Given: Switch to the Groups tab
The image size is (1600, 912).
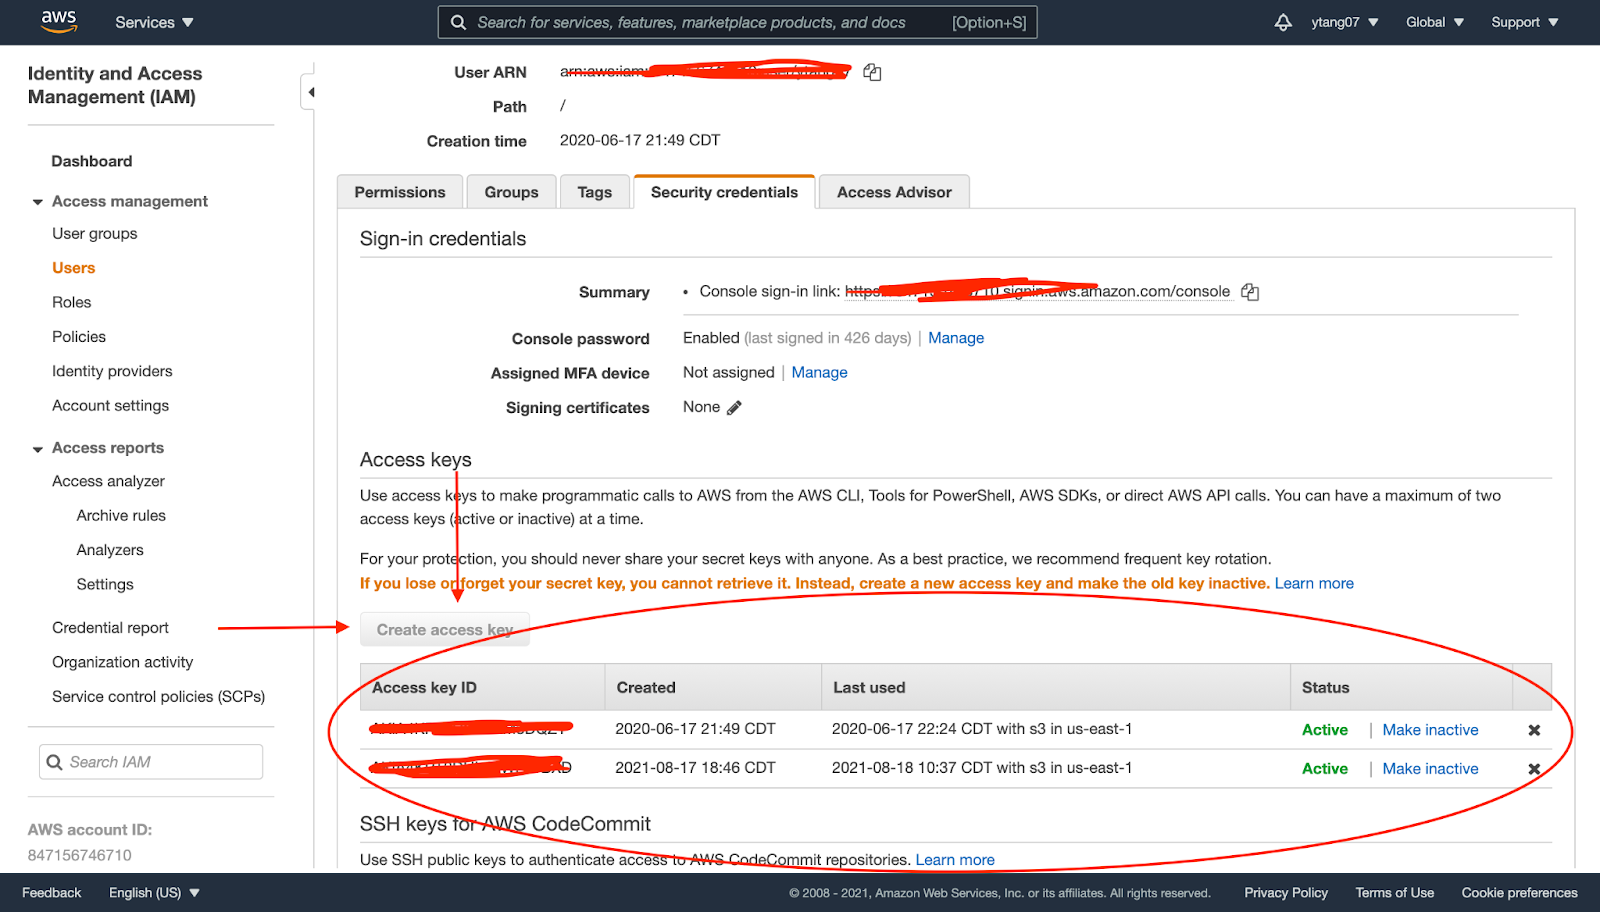Looking at the screenshot, I should click(511, 192).
